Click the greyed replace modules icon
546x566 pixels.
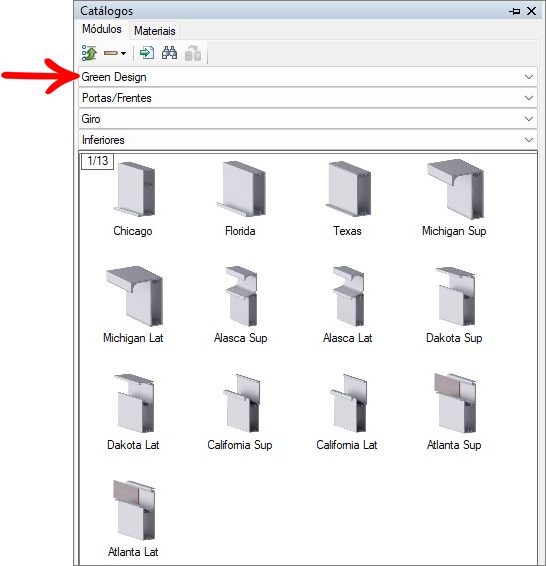click(x=193, y=53)
